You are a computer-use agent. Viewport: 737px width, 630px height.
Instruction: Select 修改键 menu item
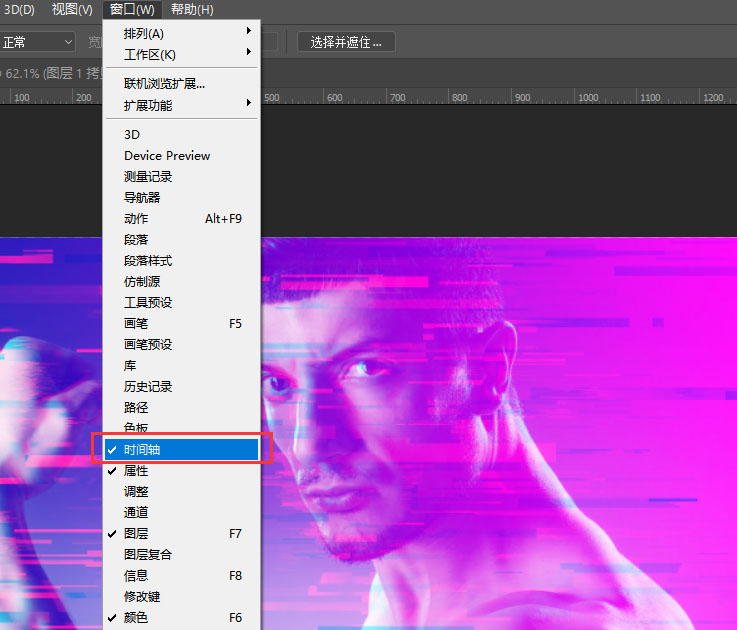pyautogui.click(x=181, y=597)
